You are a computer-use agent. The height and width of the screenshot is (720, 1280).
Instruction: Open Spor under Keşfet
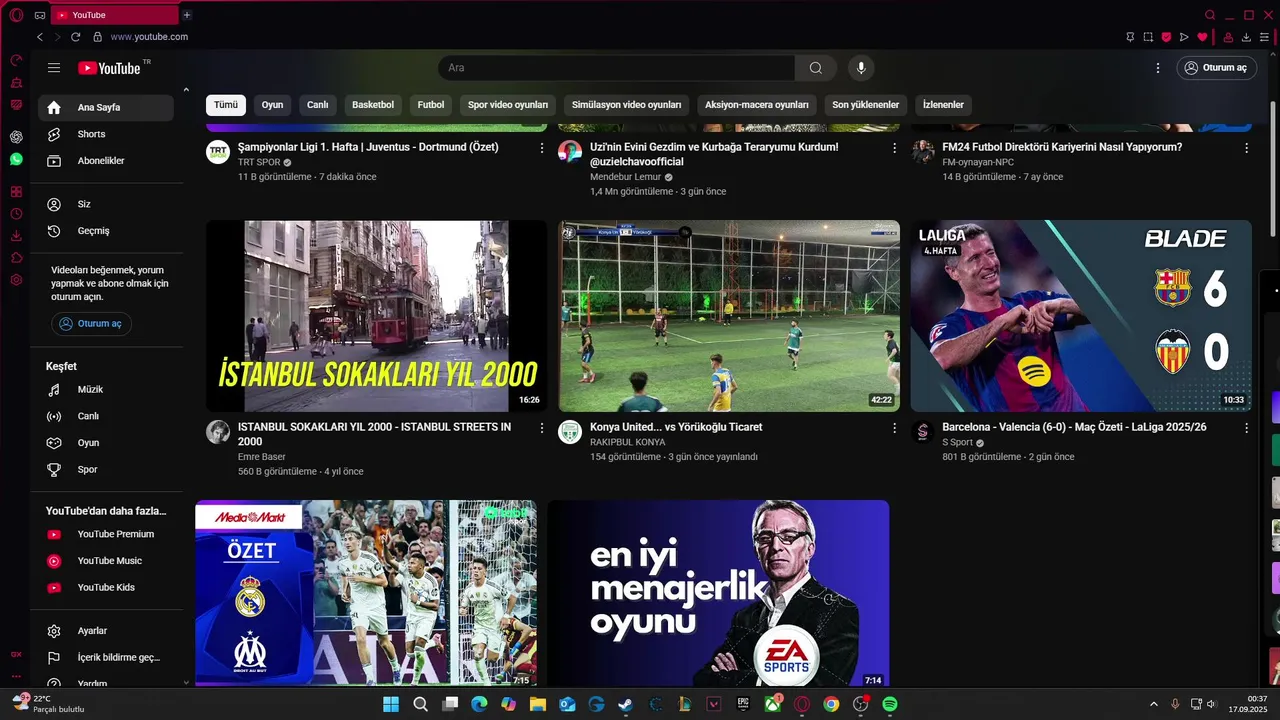(106, 469)
